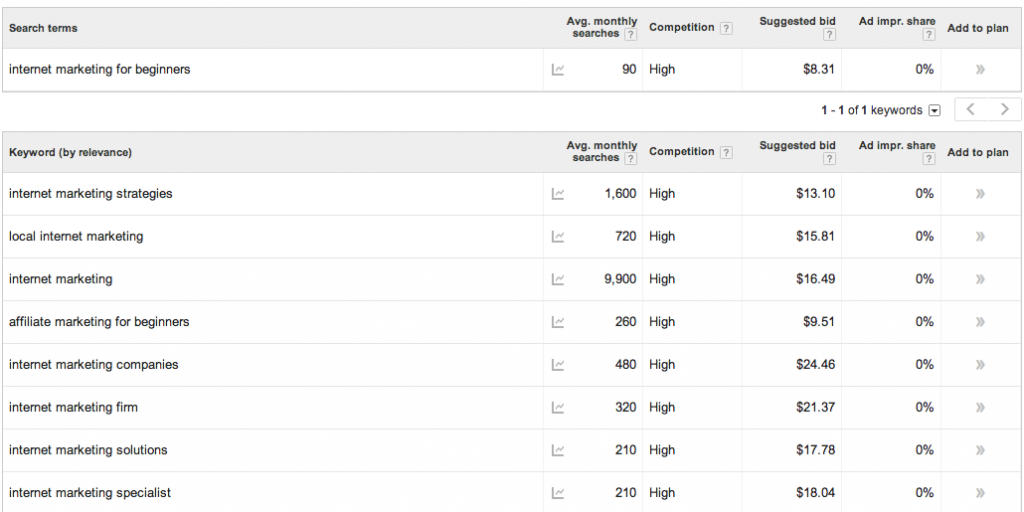Select the internet marketing specialist keyword text
The width and height of the screenshot is (1024, 512).
[x=90, y=492]
